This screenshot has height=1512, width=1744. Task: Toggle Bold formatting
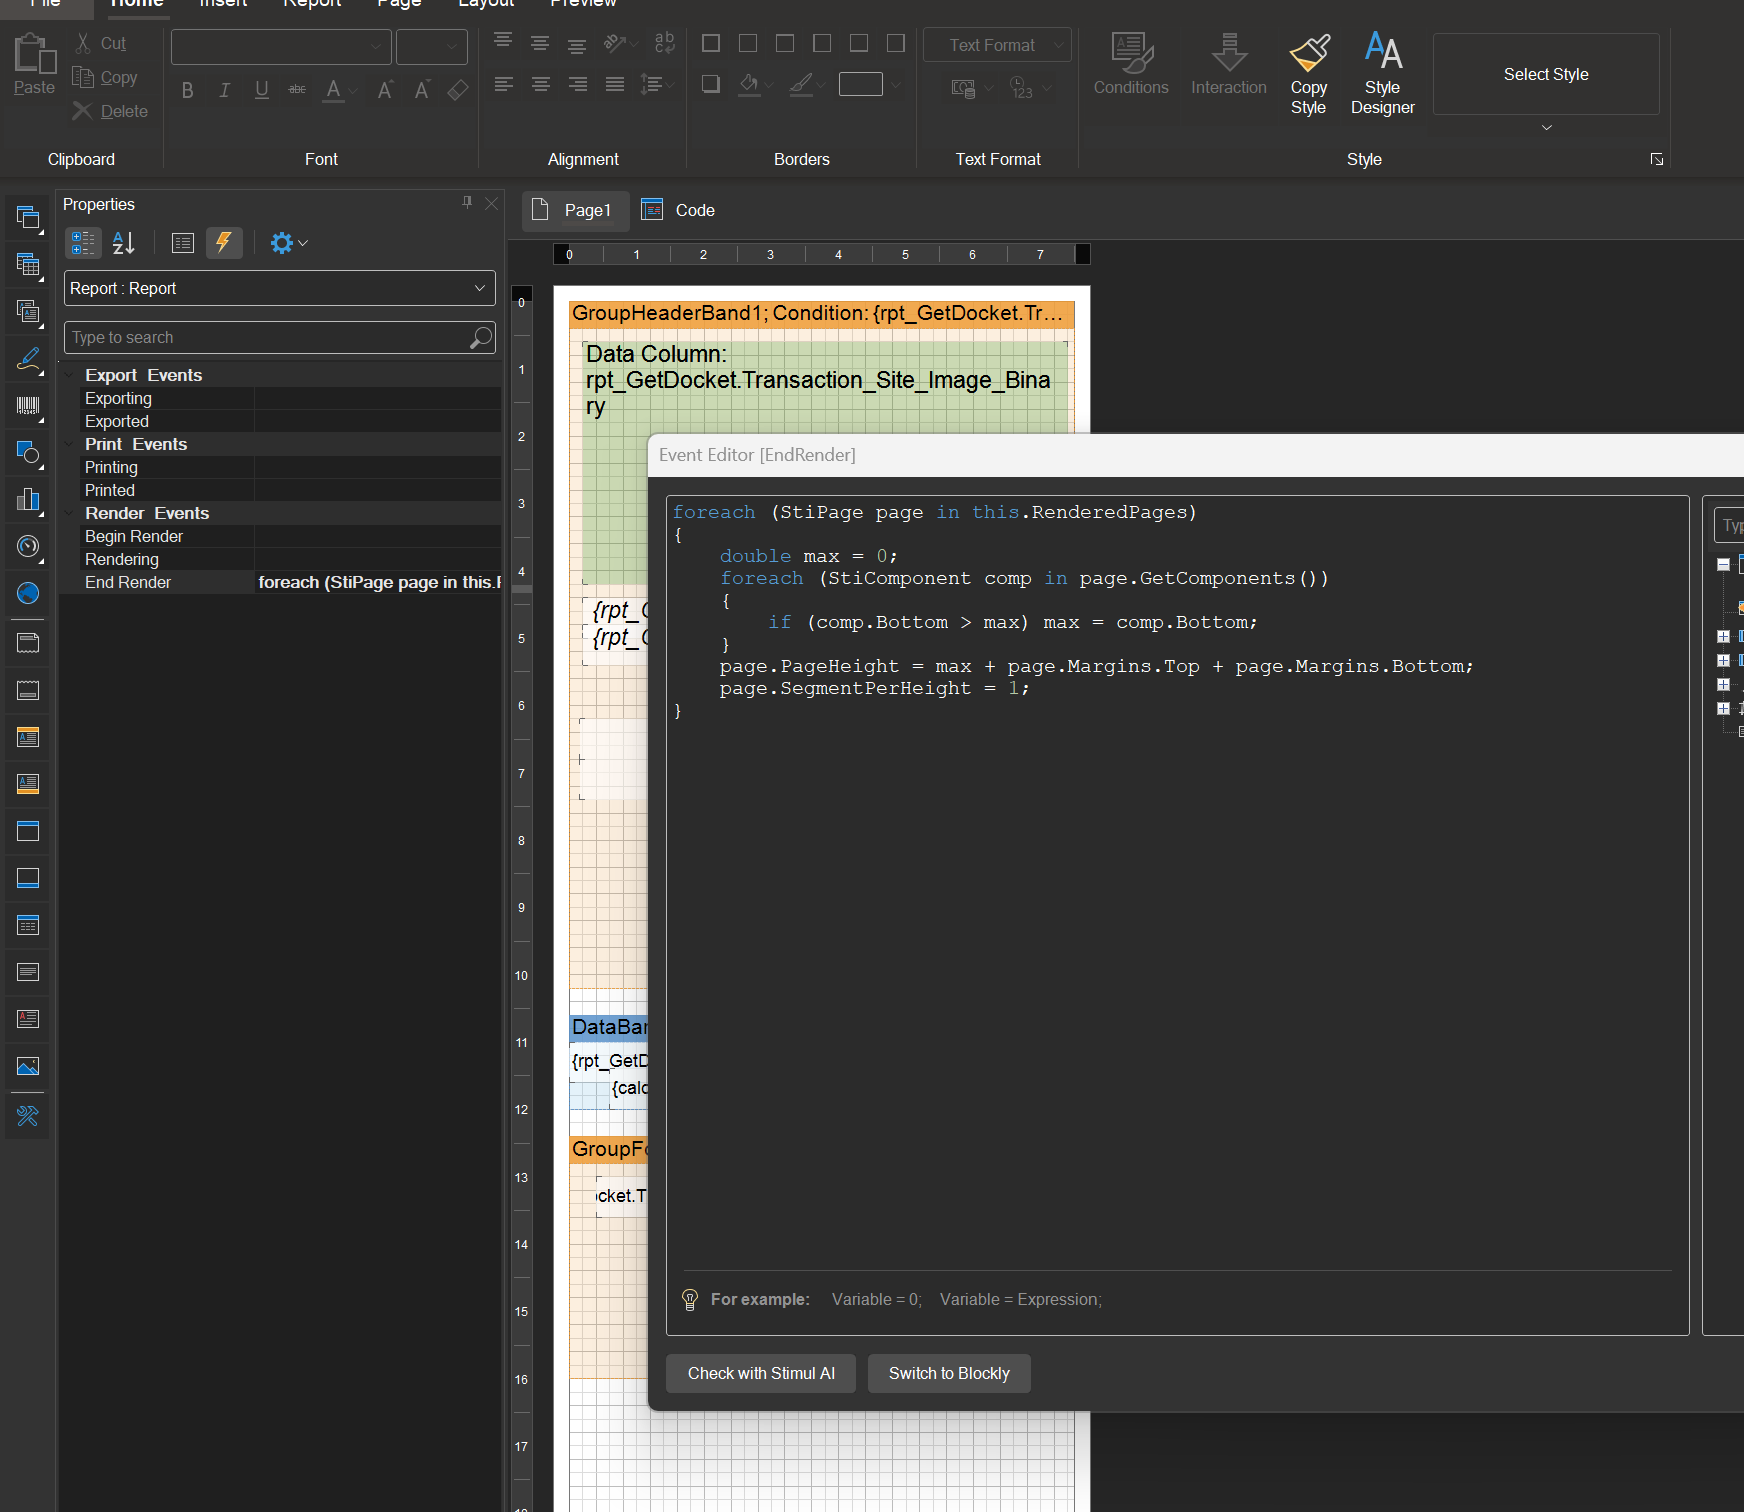(187, 90)
